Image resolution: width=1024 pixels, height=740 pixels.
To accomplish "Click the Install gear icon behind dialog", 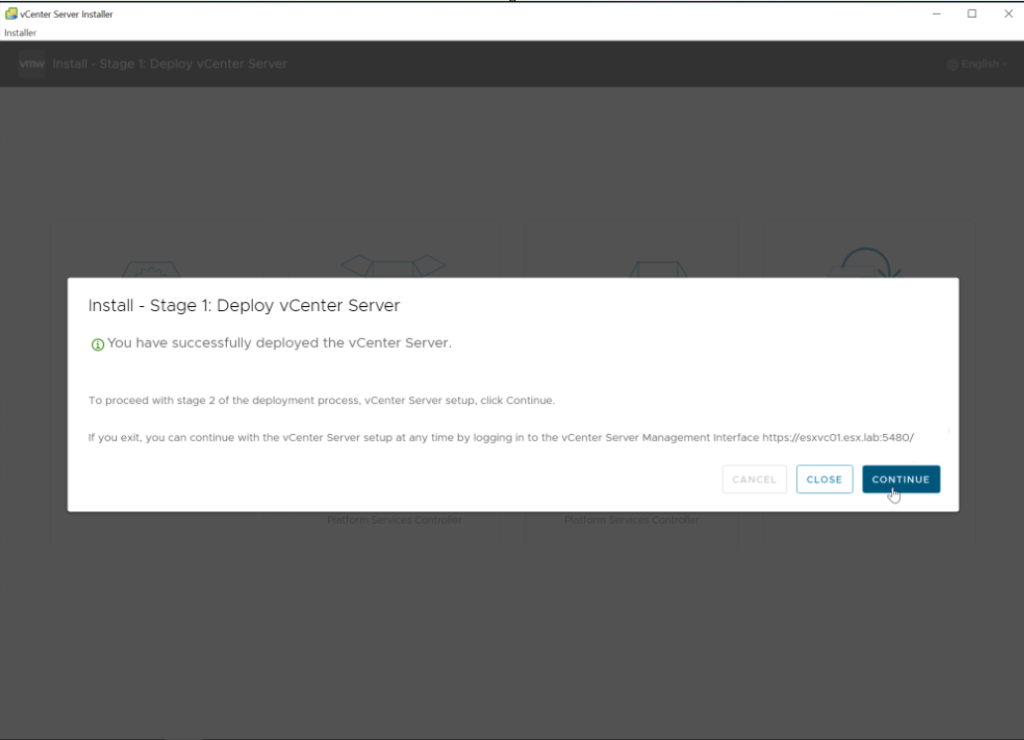I will (x=152, y=267).
